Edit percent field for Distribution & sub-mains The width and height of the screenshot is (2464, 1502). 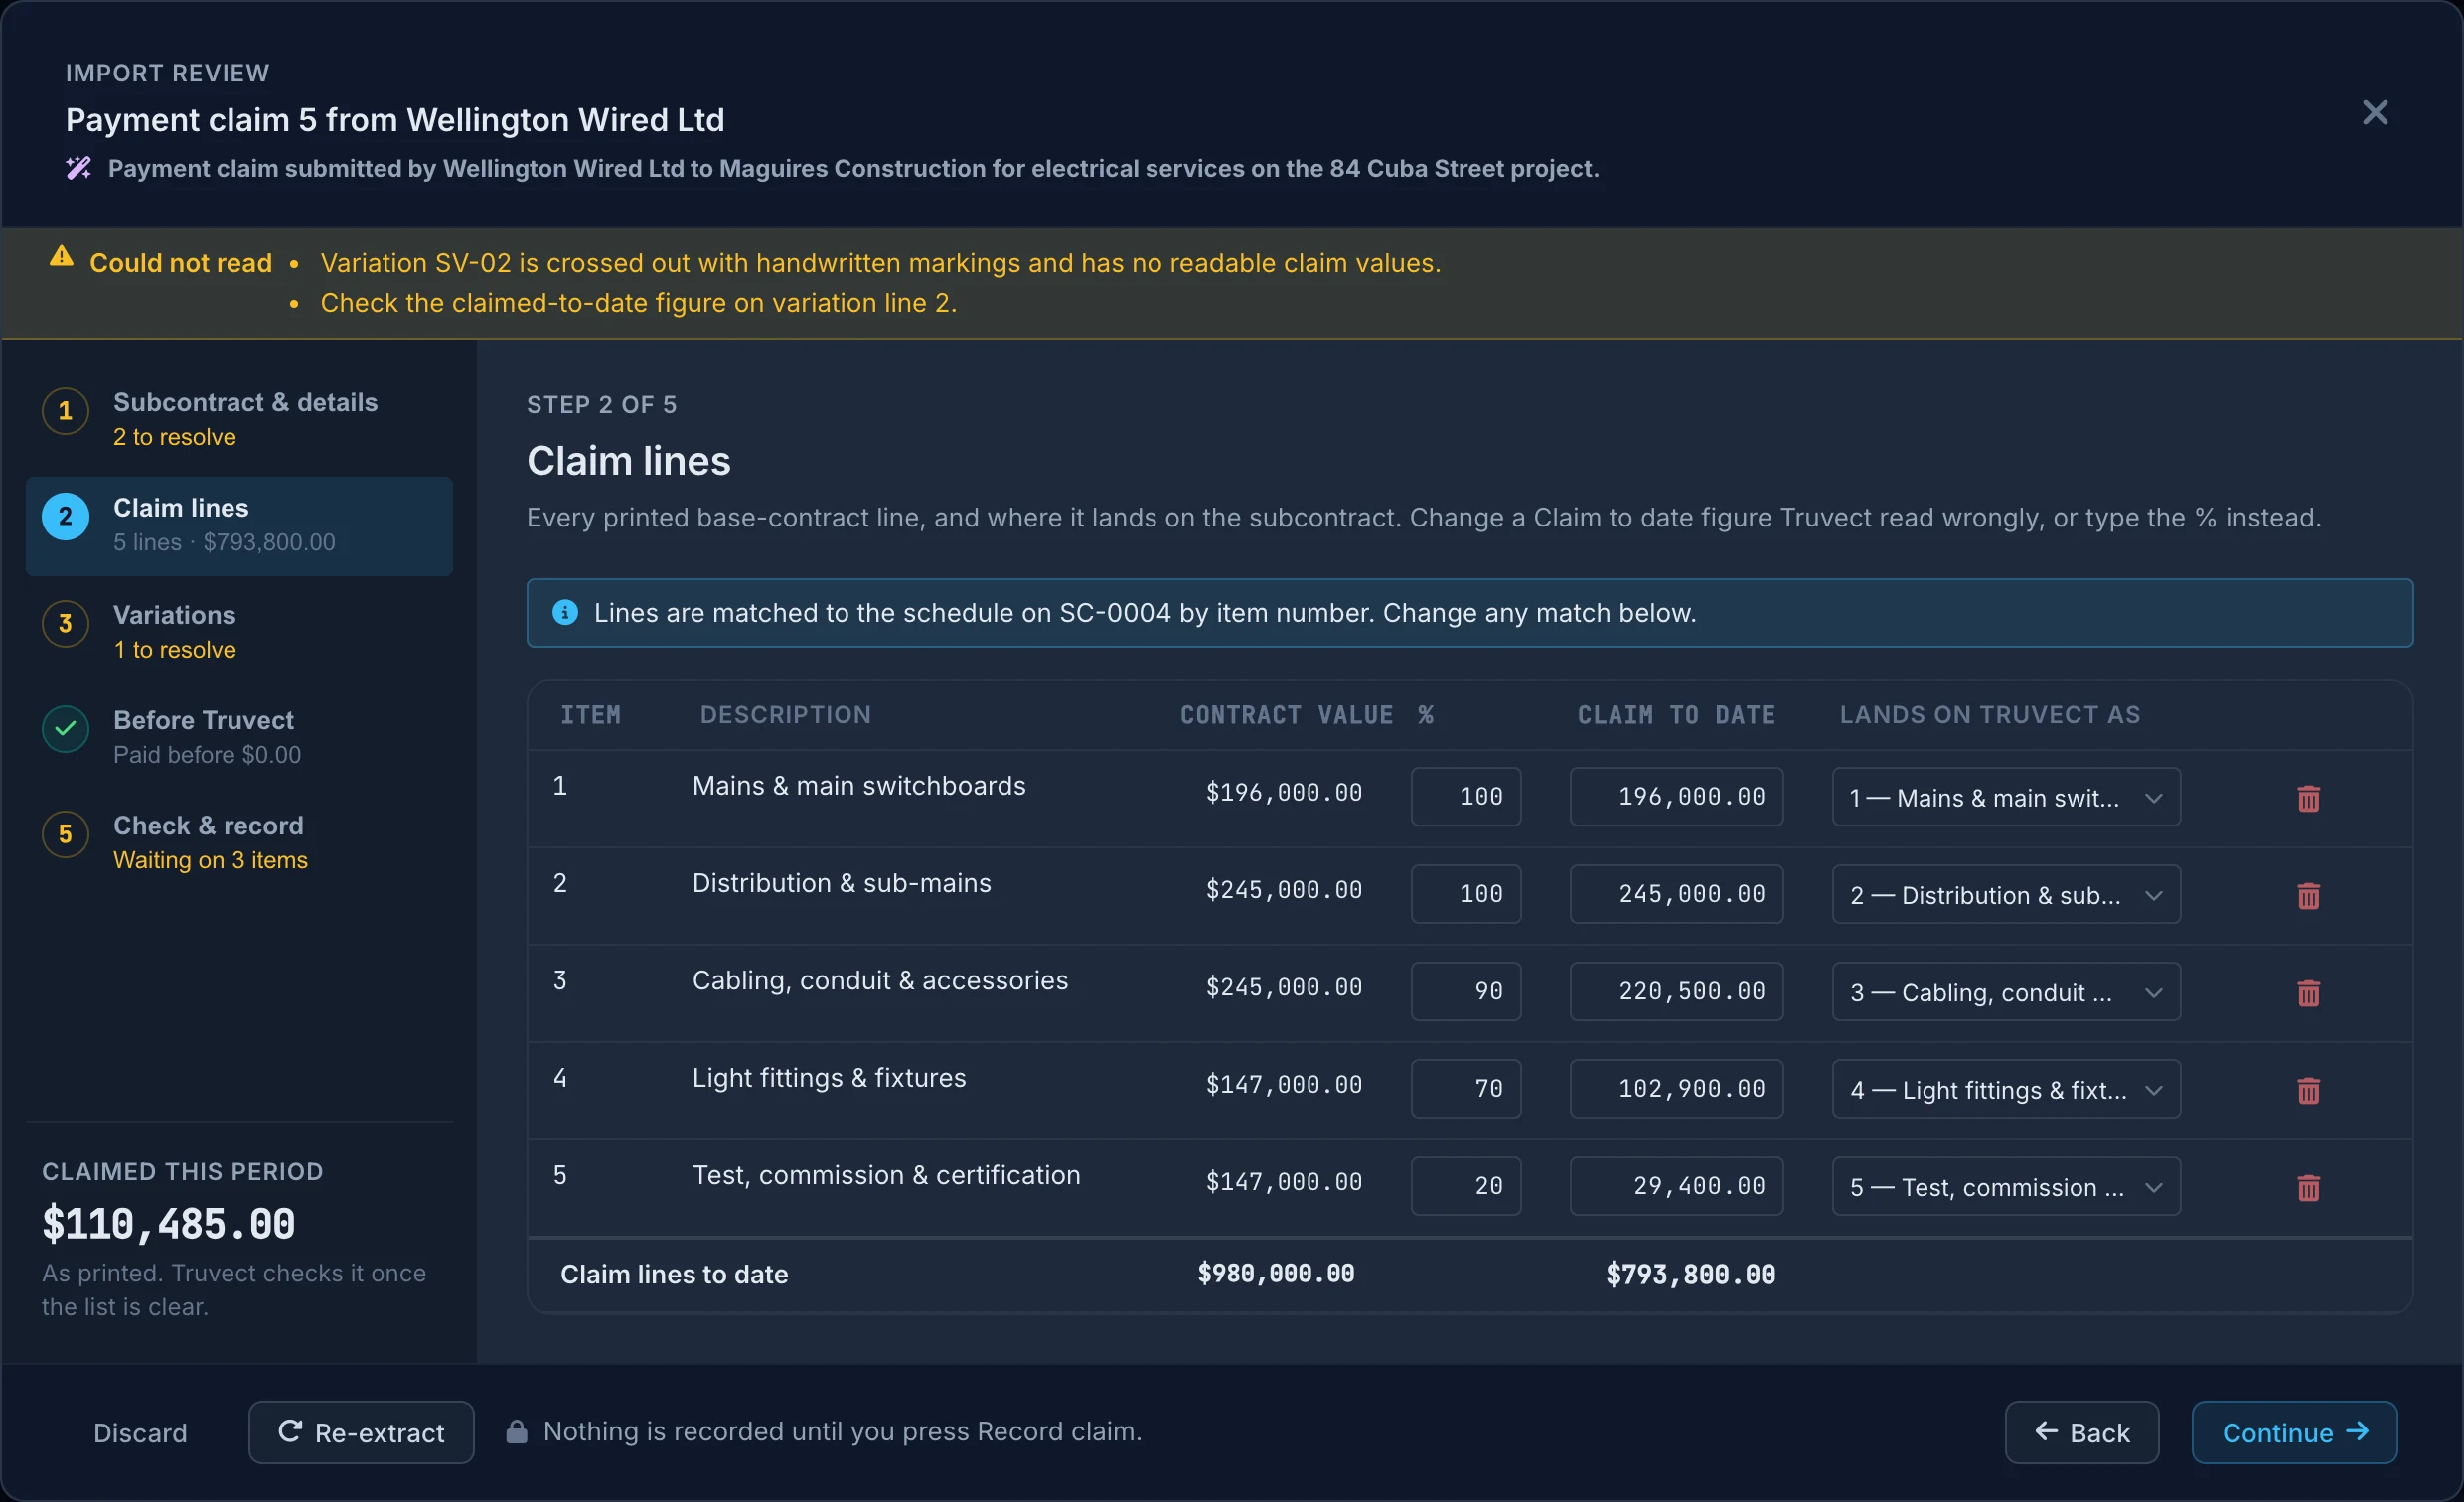click(1465, 894)
